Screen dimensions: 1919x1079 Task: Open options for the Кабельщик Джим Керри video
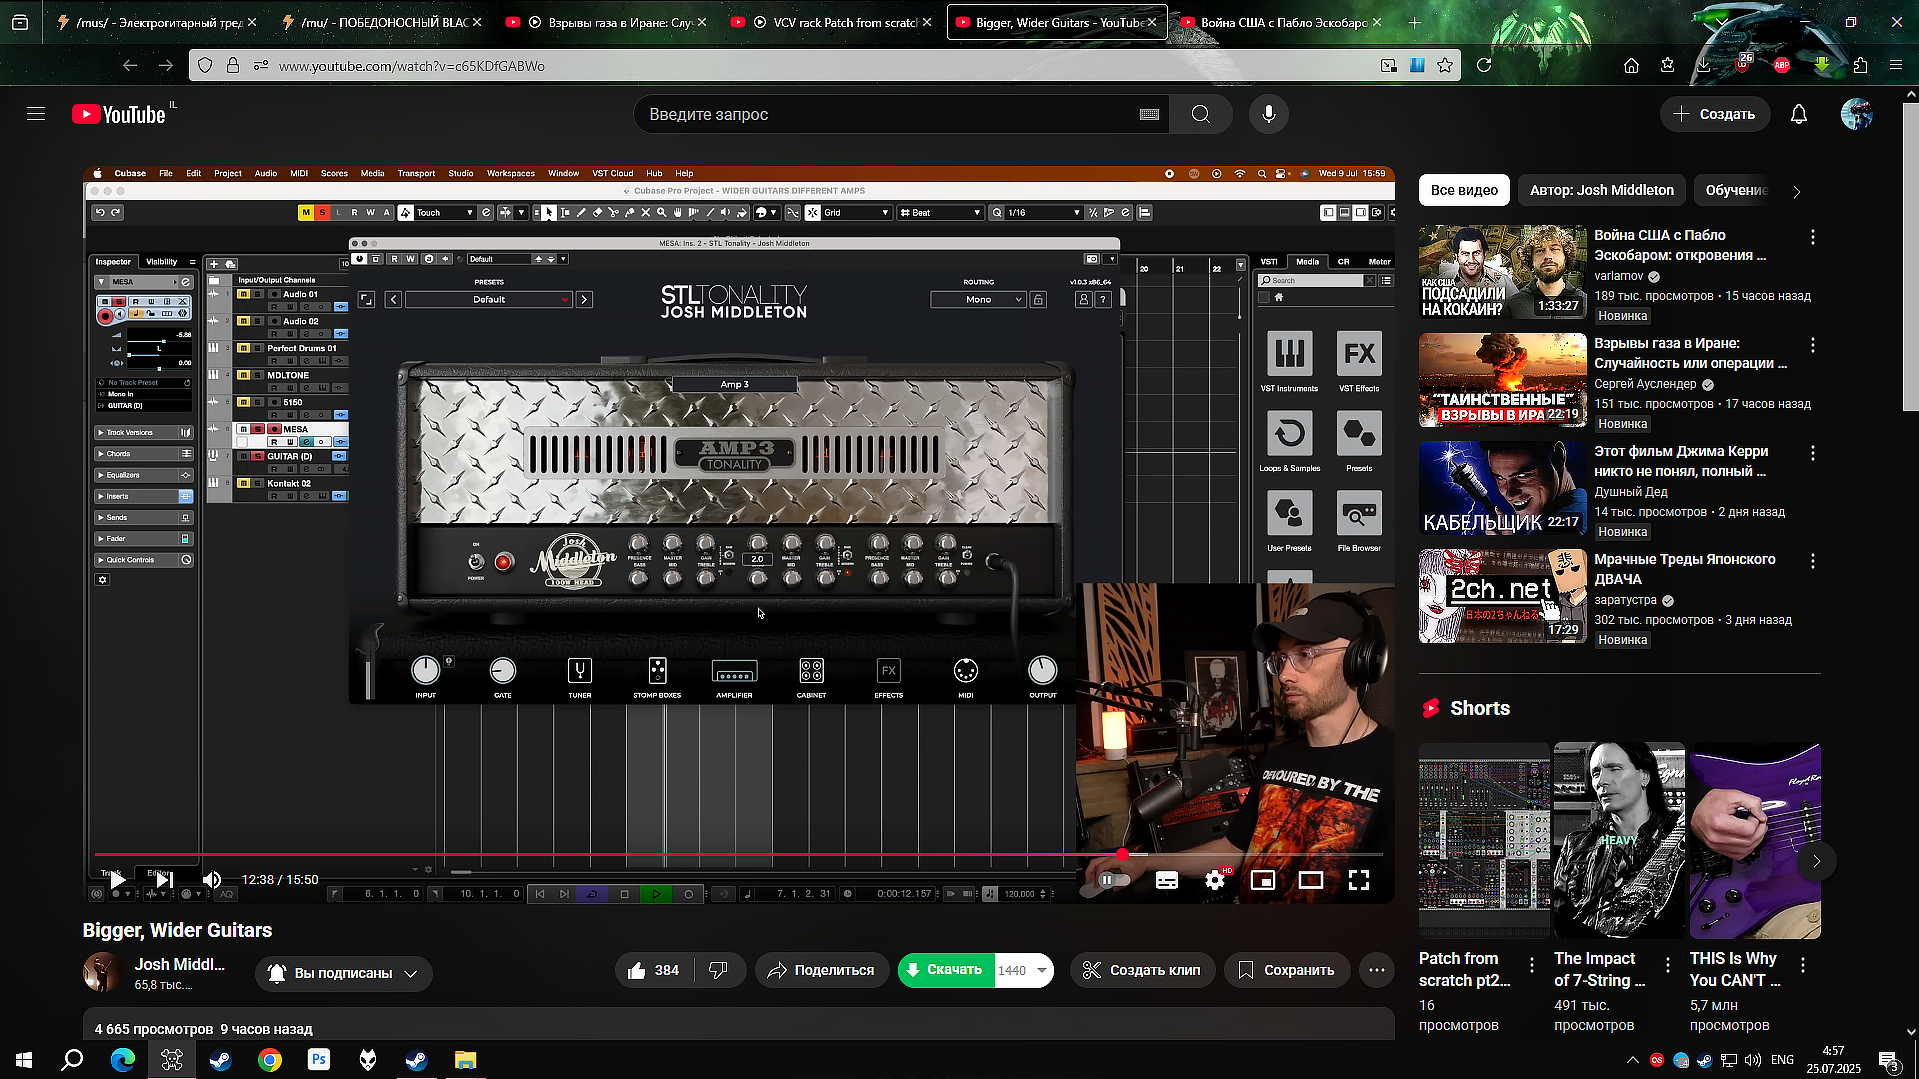coord(1812,453)
